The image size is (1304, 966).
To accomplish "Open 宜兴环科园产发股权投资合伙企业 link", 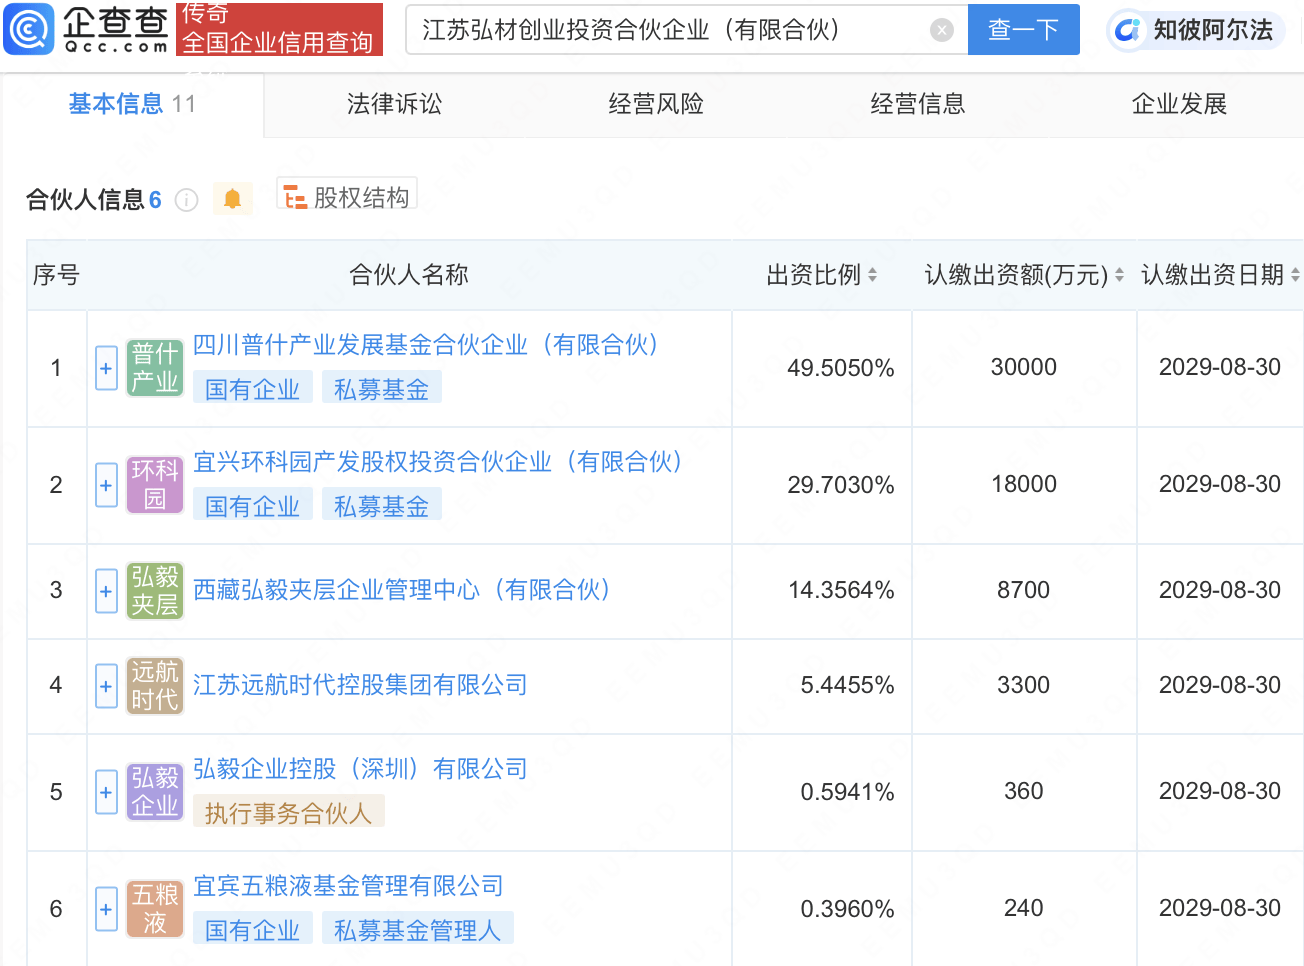I will (441, 462).
